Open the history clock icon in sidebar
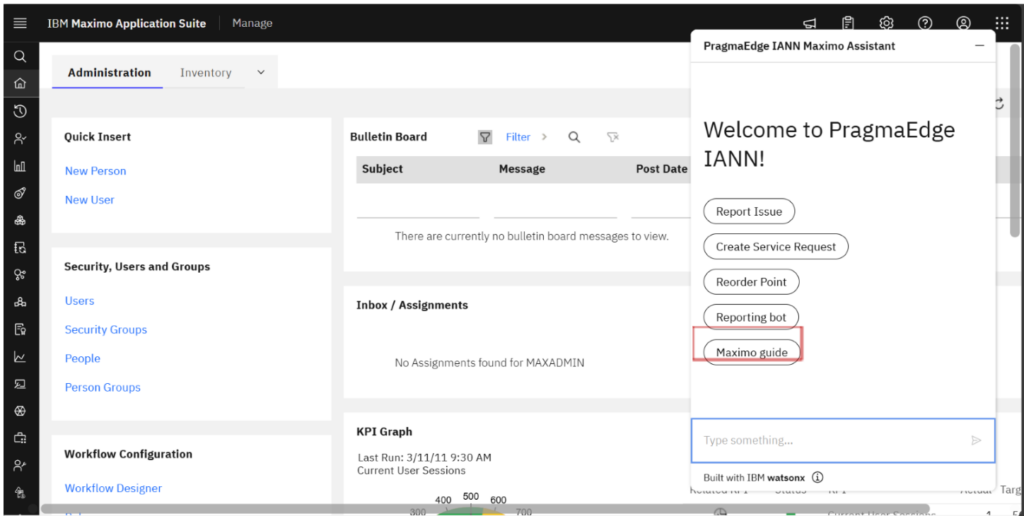1024x516 pixels. click(x=20, y=111)
